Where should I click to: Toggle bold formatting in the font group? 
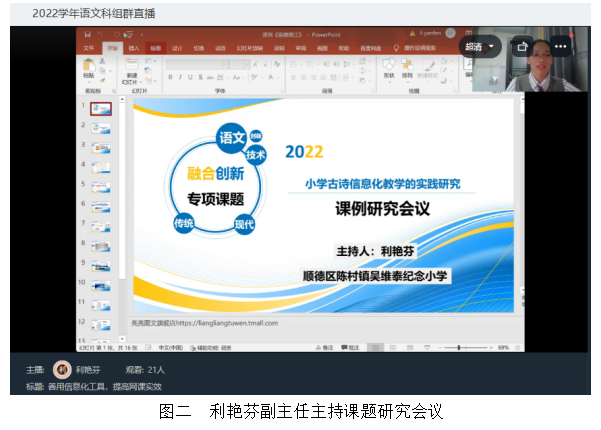171,76
